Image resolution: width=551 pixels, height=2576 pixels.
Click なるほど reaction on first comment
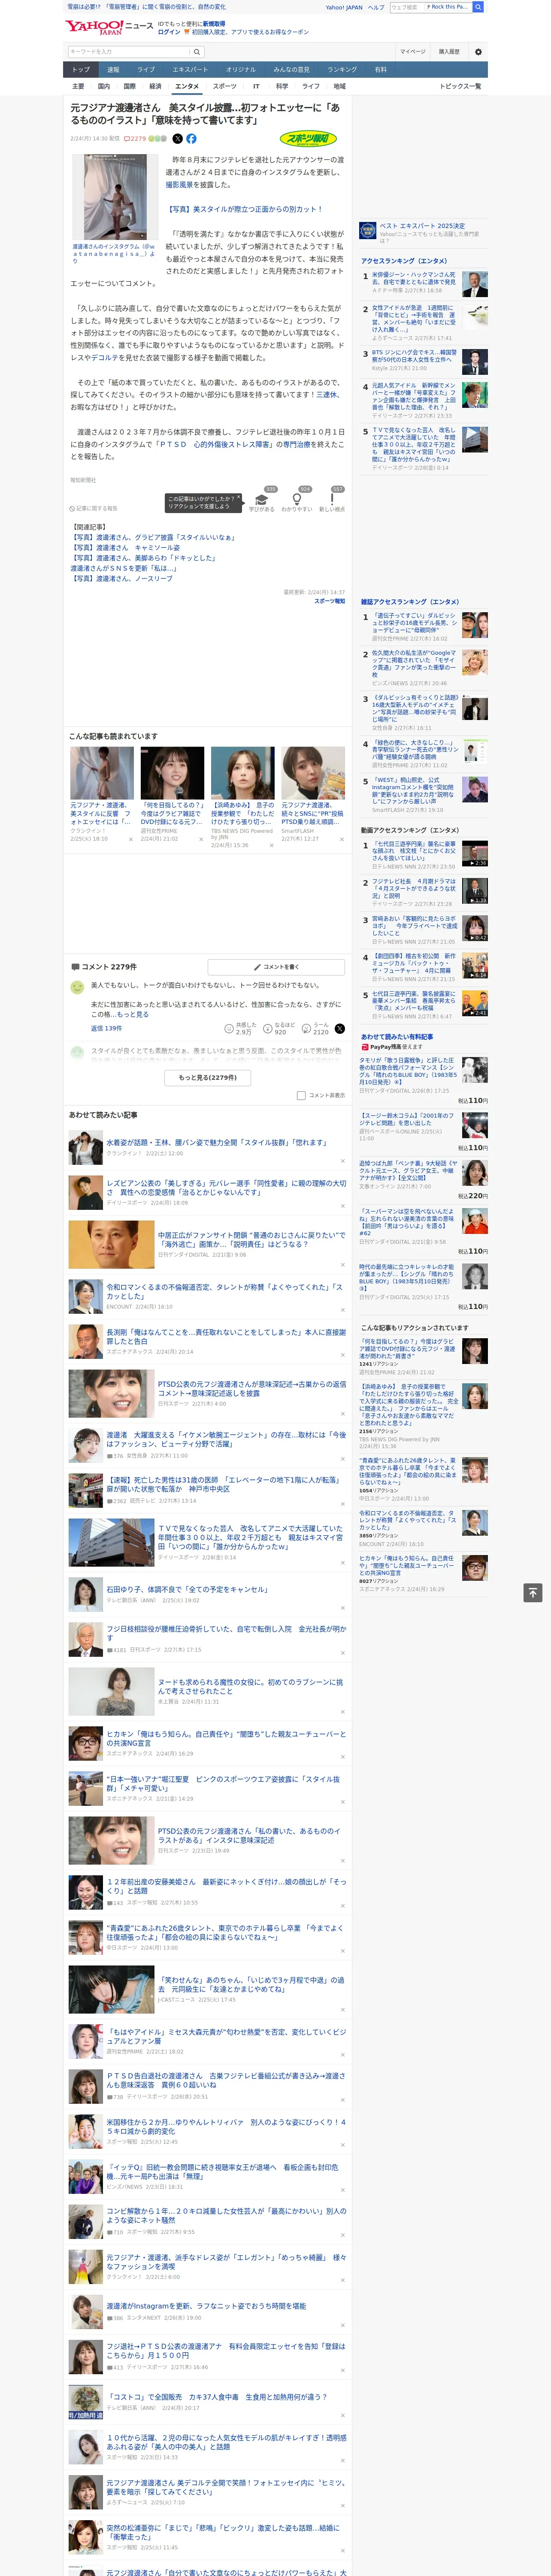click(x=268, y=1029)
